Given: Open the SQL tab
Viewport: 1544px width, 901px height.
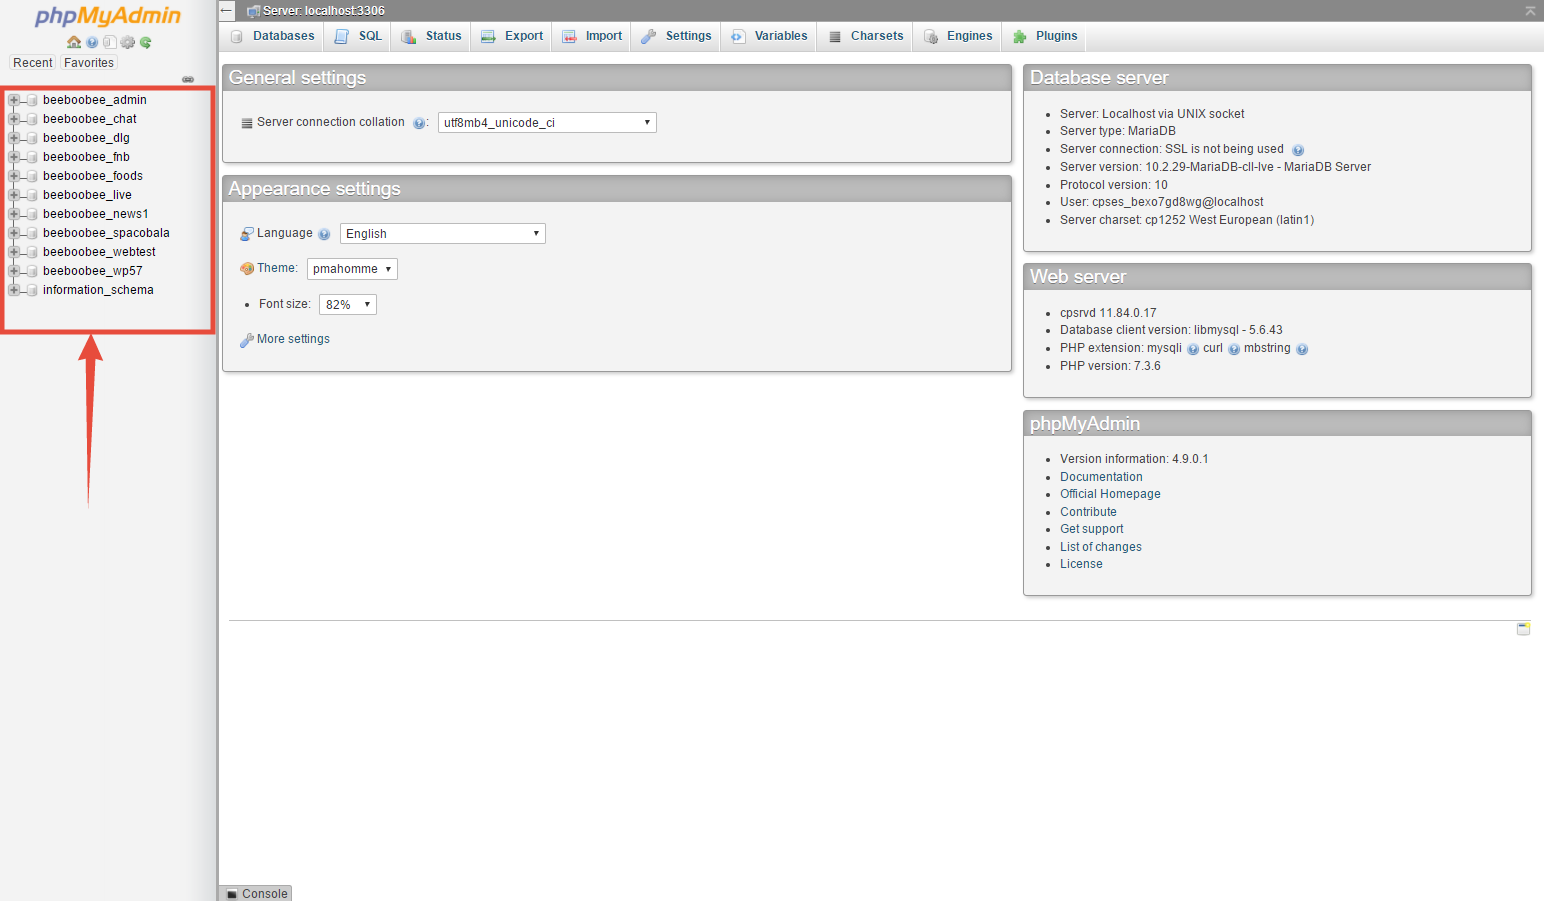Looking at the screenshot, I should [x=358, y=36].
